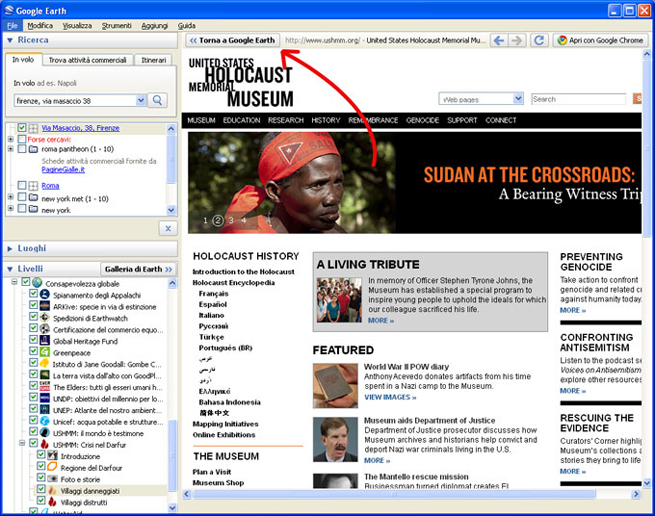Click the Introduzione layer icon
655x516 pixels.
[52, 455]
